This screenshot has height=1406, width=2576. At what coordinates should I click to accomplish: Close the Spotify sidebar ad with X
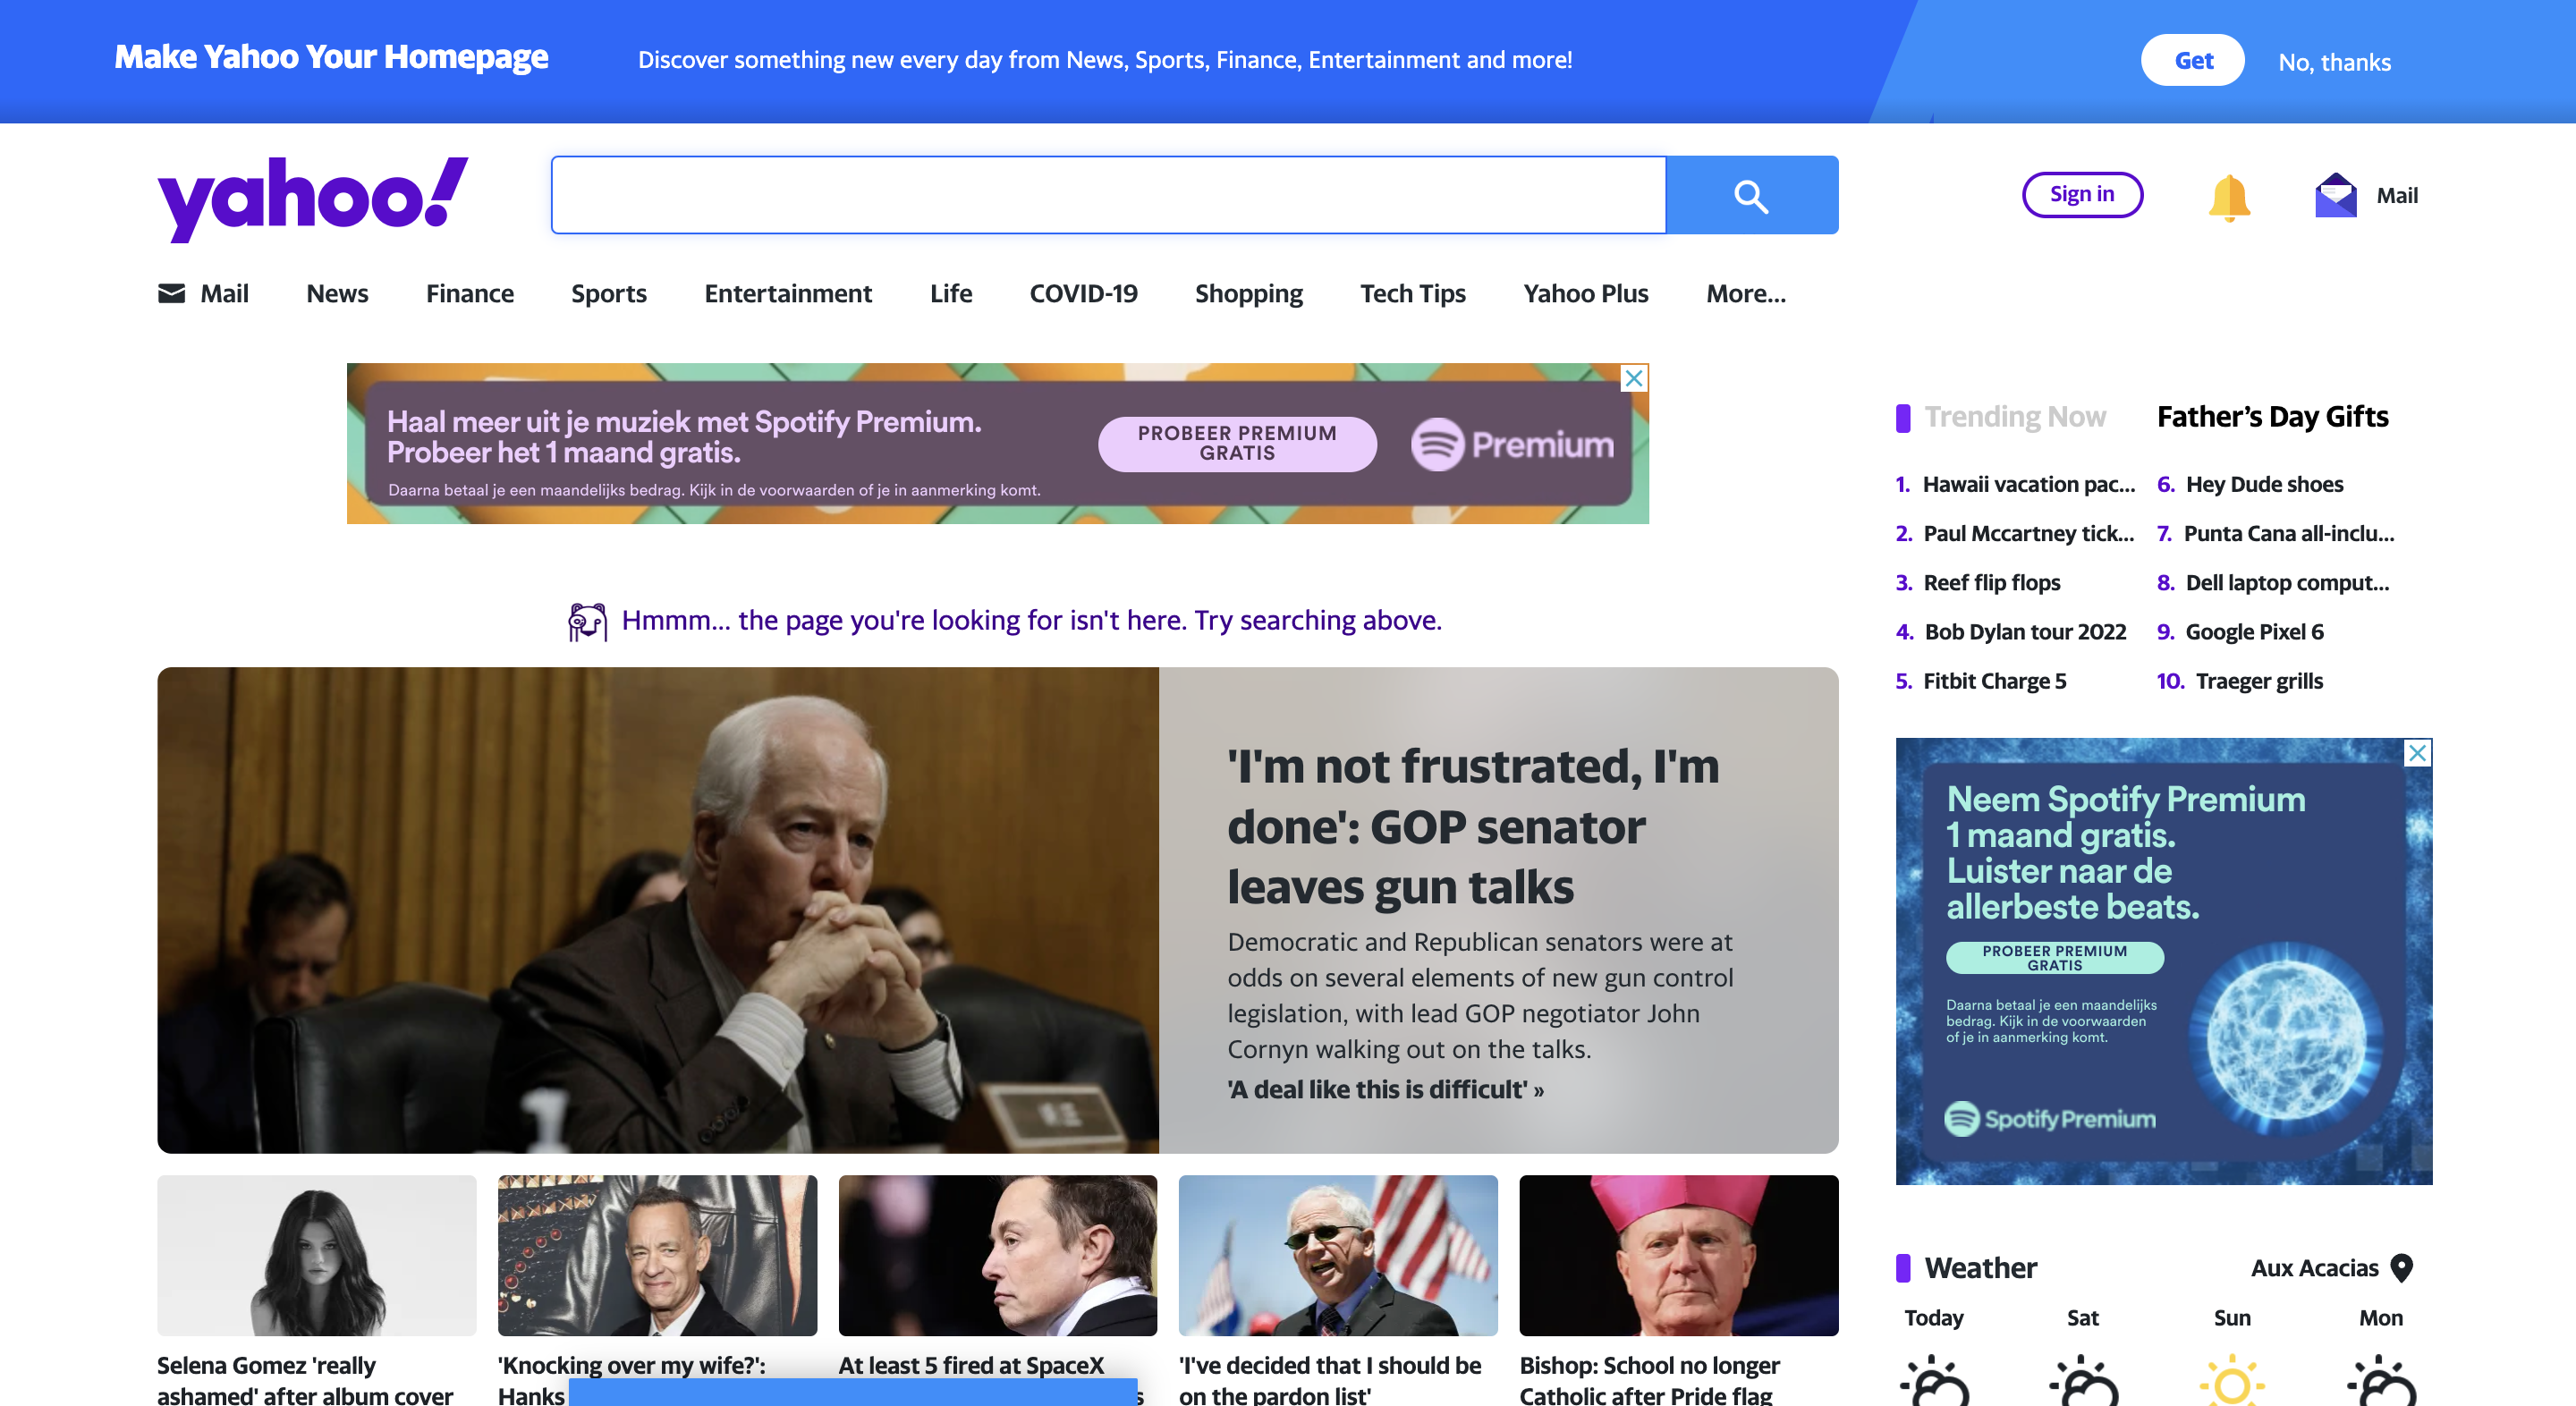tap(2417, 752)
